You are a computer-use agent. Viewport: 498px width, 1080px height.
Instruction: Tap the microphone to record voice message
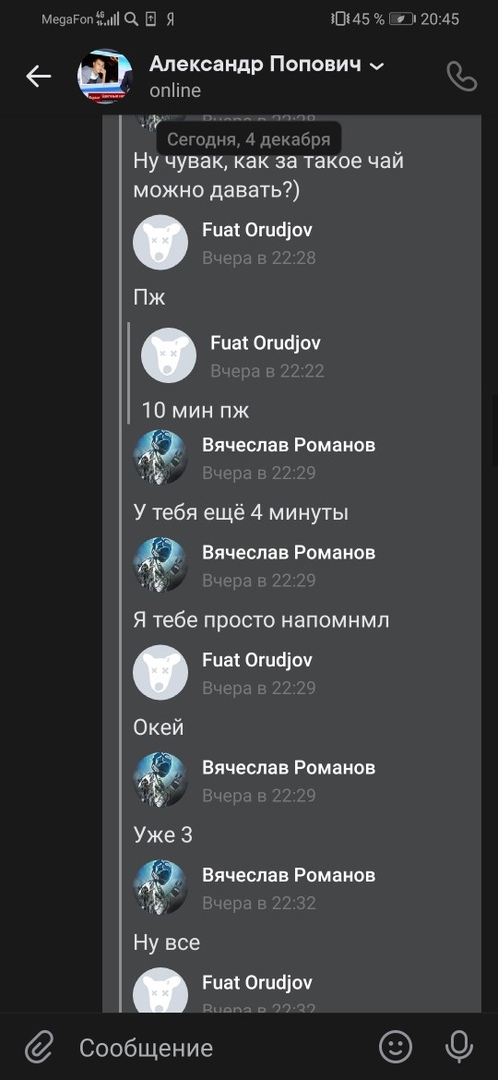coord(459,1048)
